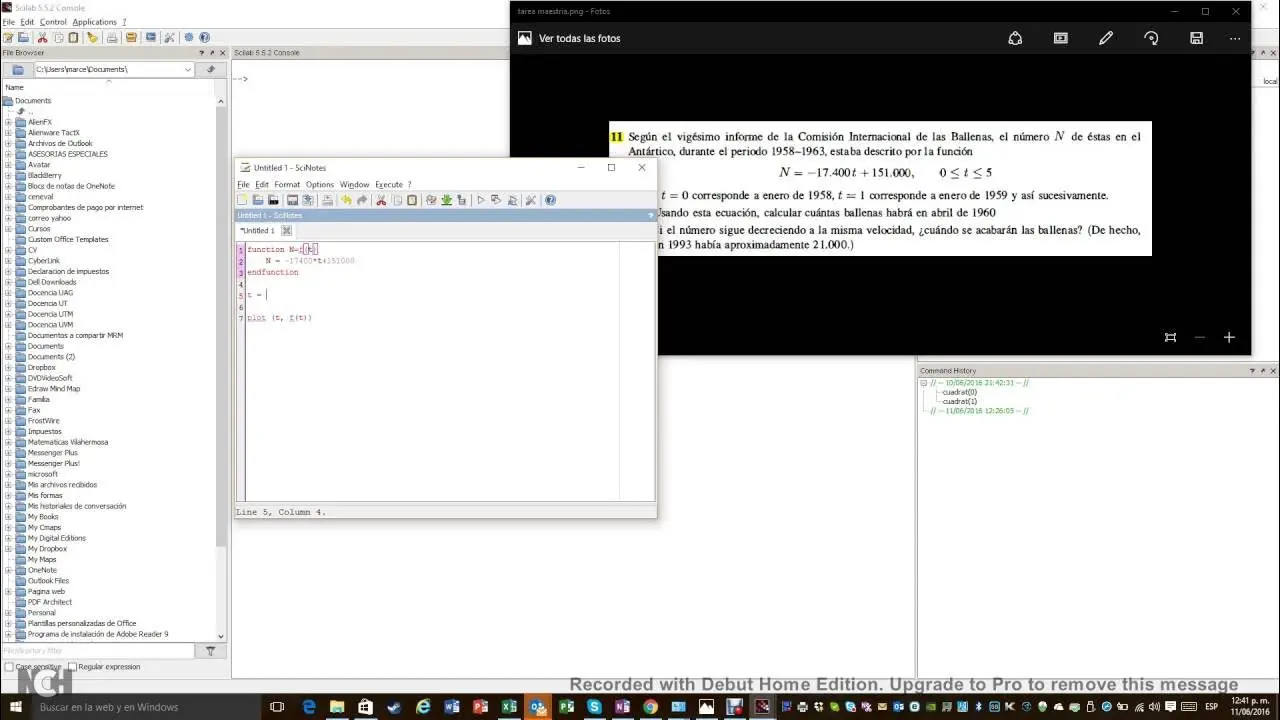The width and height of the screenshot is (1280, 720).
Task: Select the Save icon in SciNotes toolbar
Action: (x=274, y=199)
